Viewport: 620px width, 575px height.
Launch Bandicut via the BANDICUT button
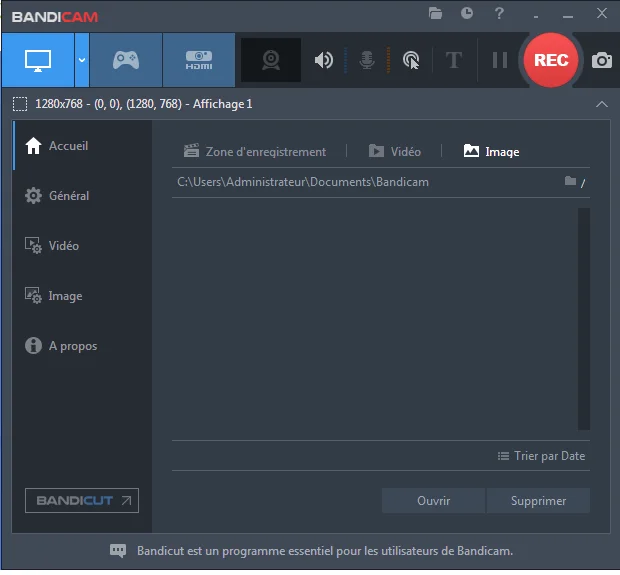coord(82,501)
